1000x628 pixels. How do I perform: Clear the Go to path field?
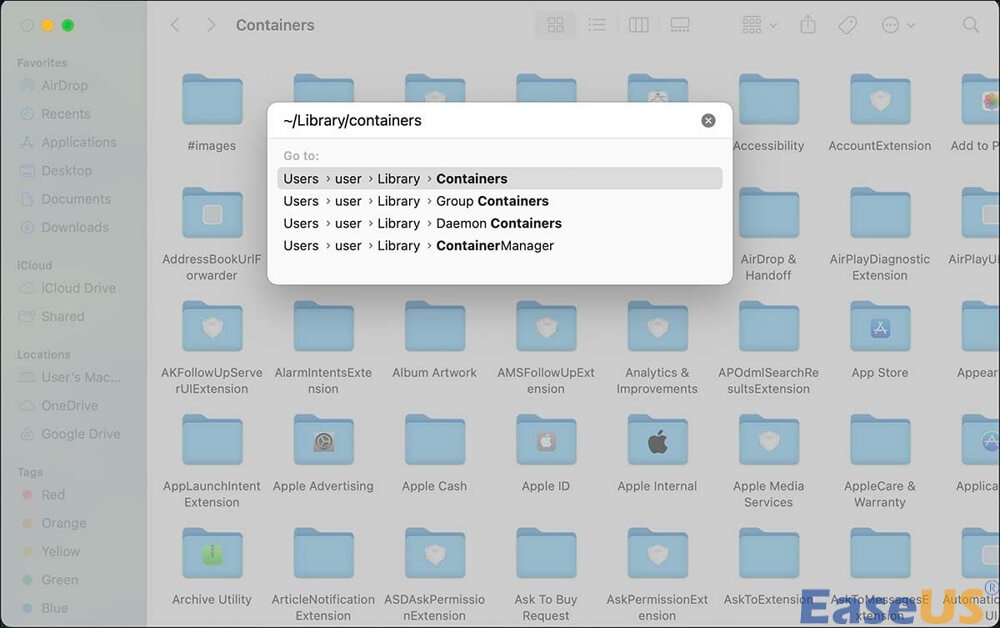[x=708, y=120]
